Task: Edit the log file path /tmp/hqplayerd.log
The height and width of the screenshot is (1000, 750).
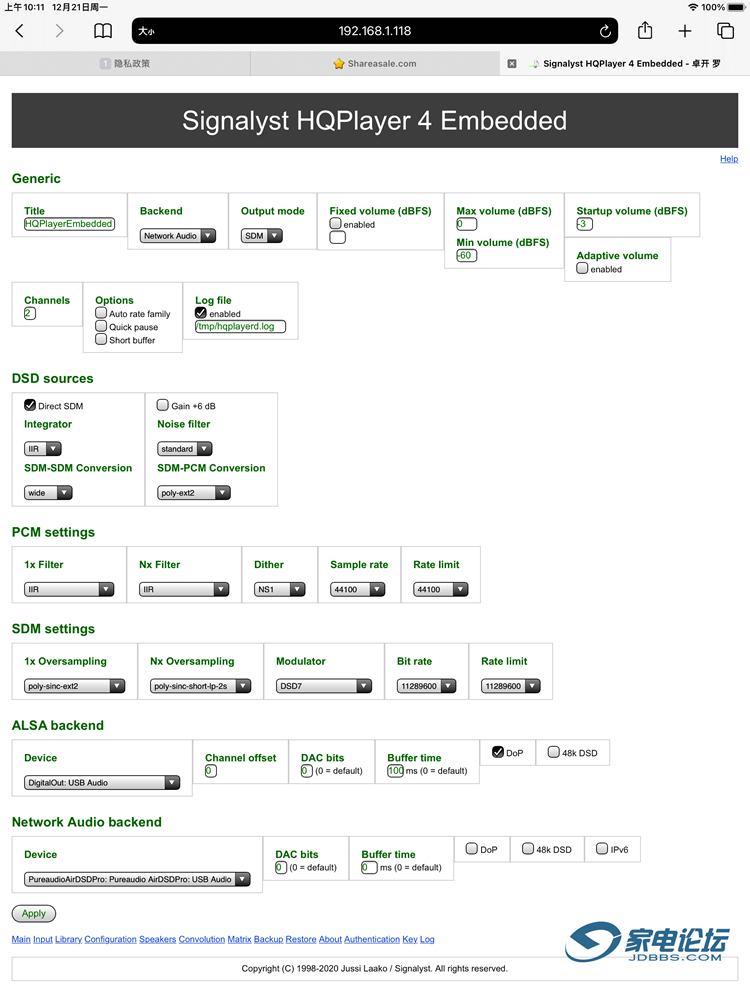Action: click(240, 327)
